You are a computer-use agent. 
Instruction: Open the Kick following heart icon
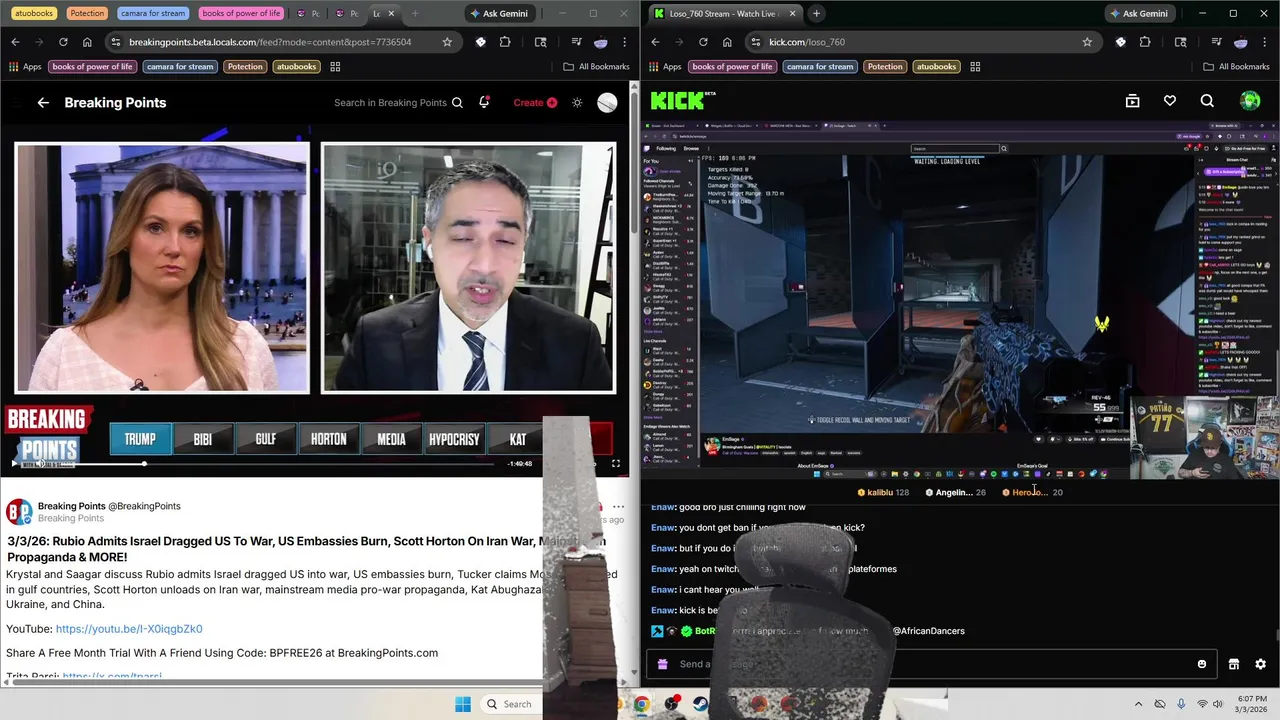click(x=1170, y=101)
